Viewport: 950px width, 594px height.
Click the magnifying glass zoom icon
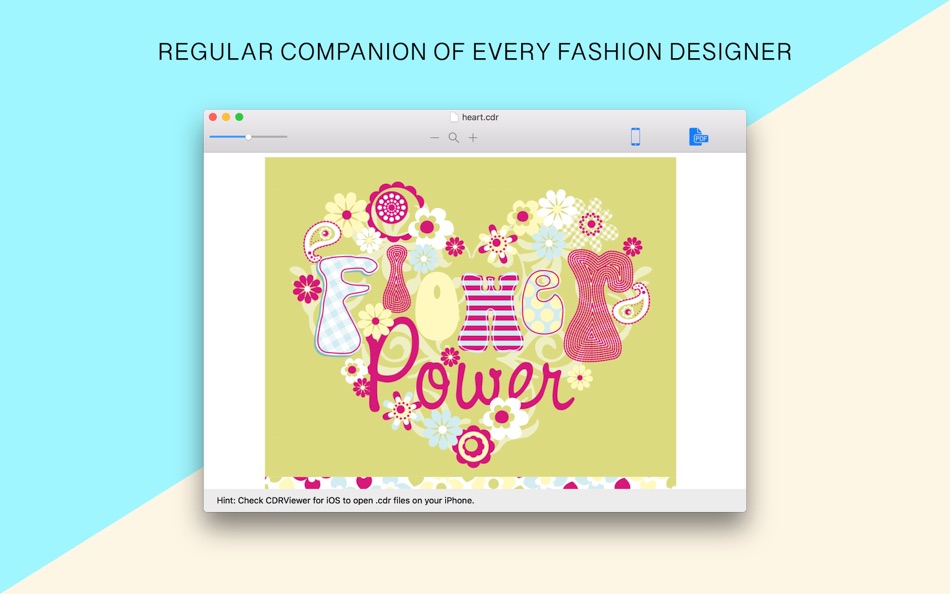(453, 138)
